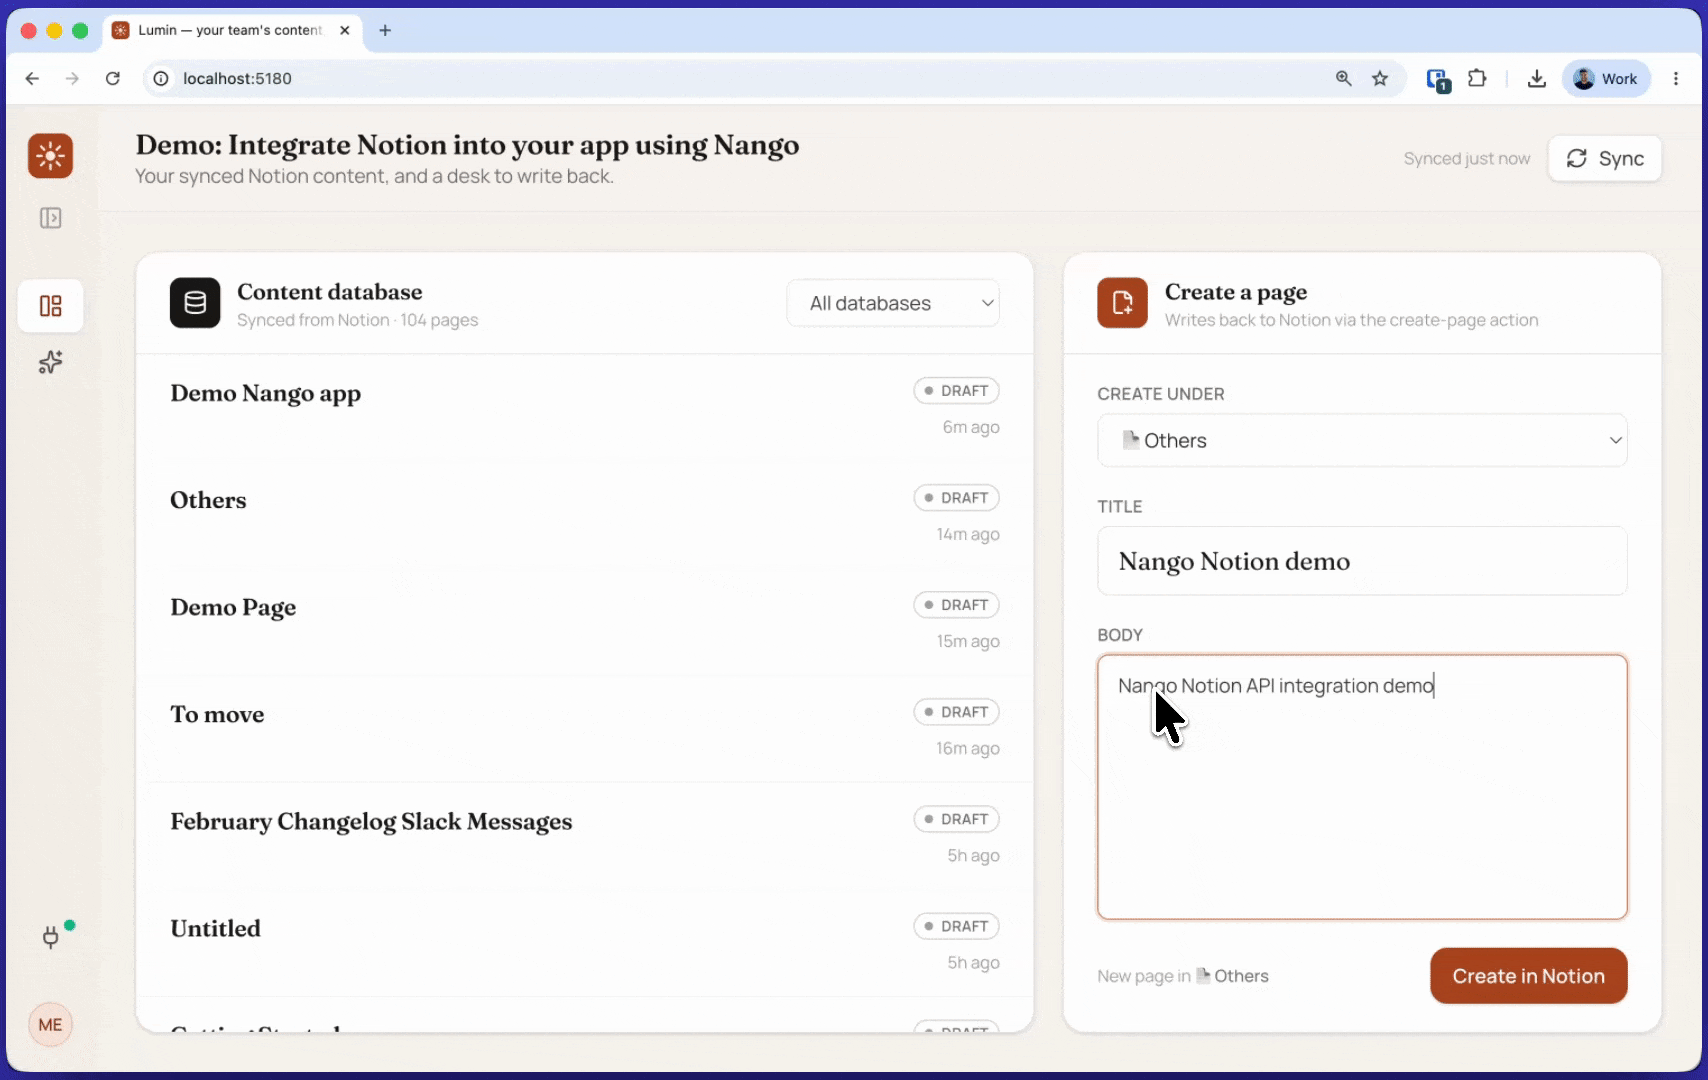Click the Lumin sun logo icon
Viewport: 1708px width, 1080px height.
click(x=51, y=156)
